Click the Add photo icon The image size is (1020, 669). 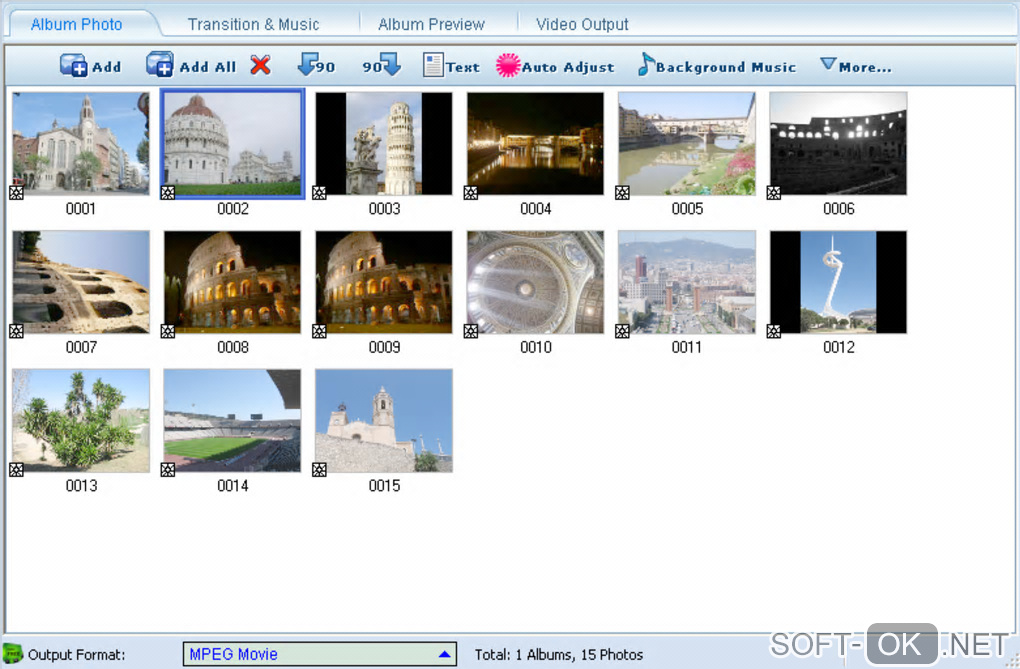(x=74, y=66)
